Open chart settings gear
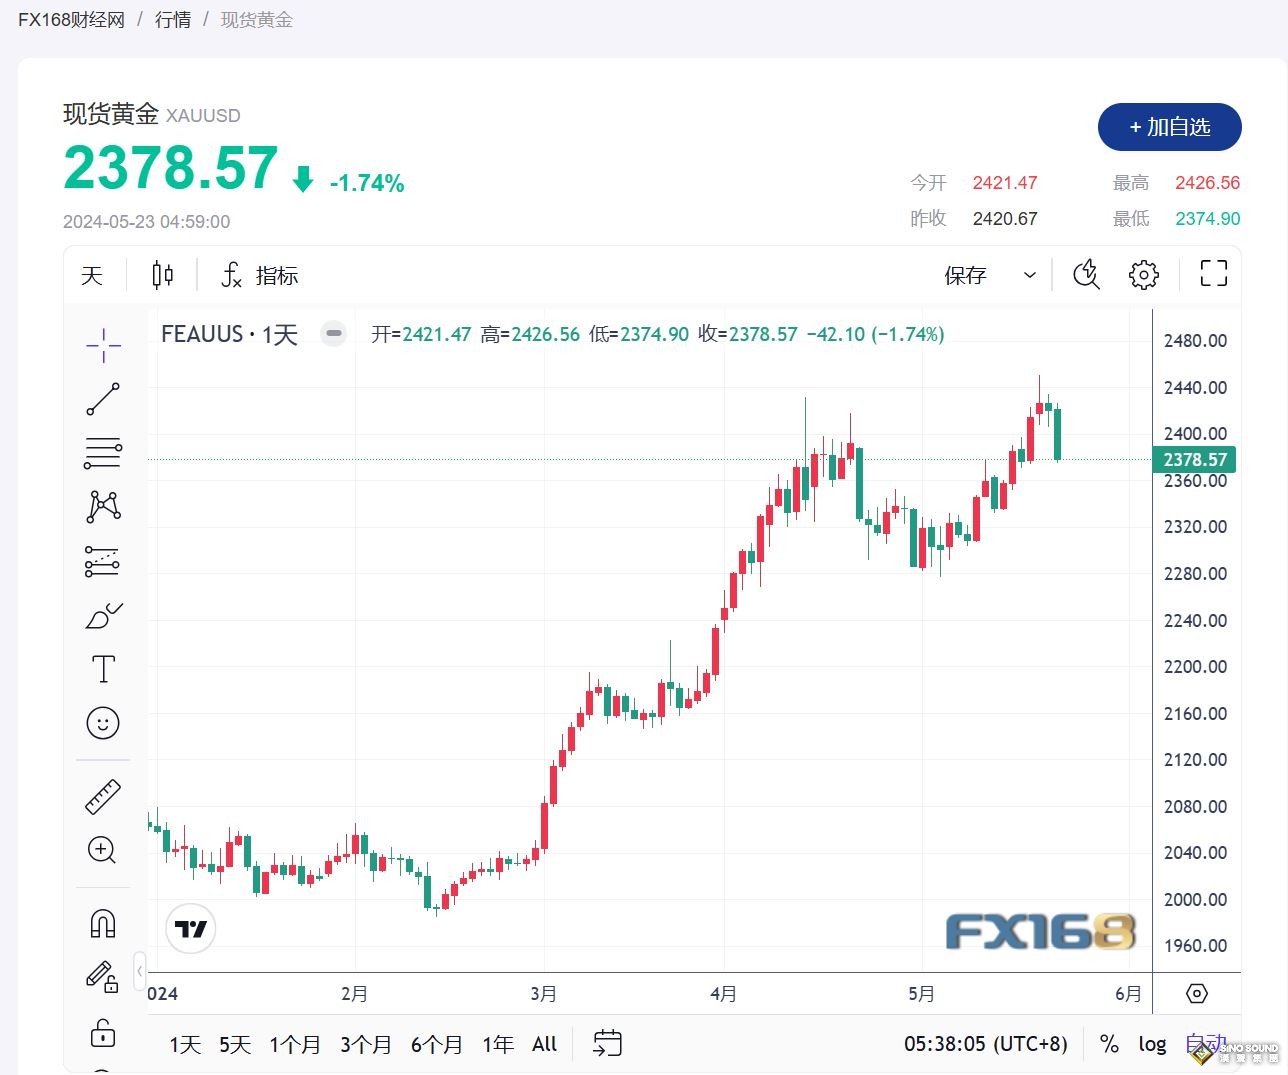 click(1143, 275)
